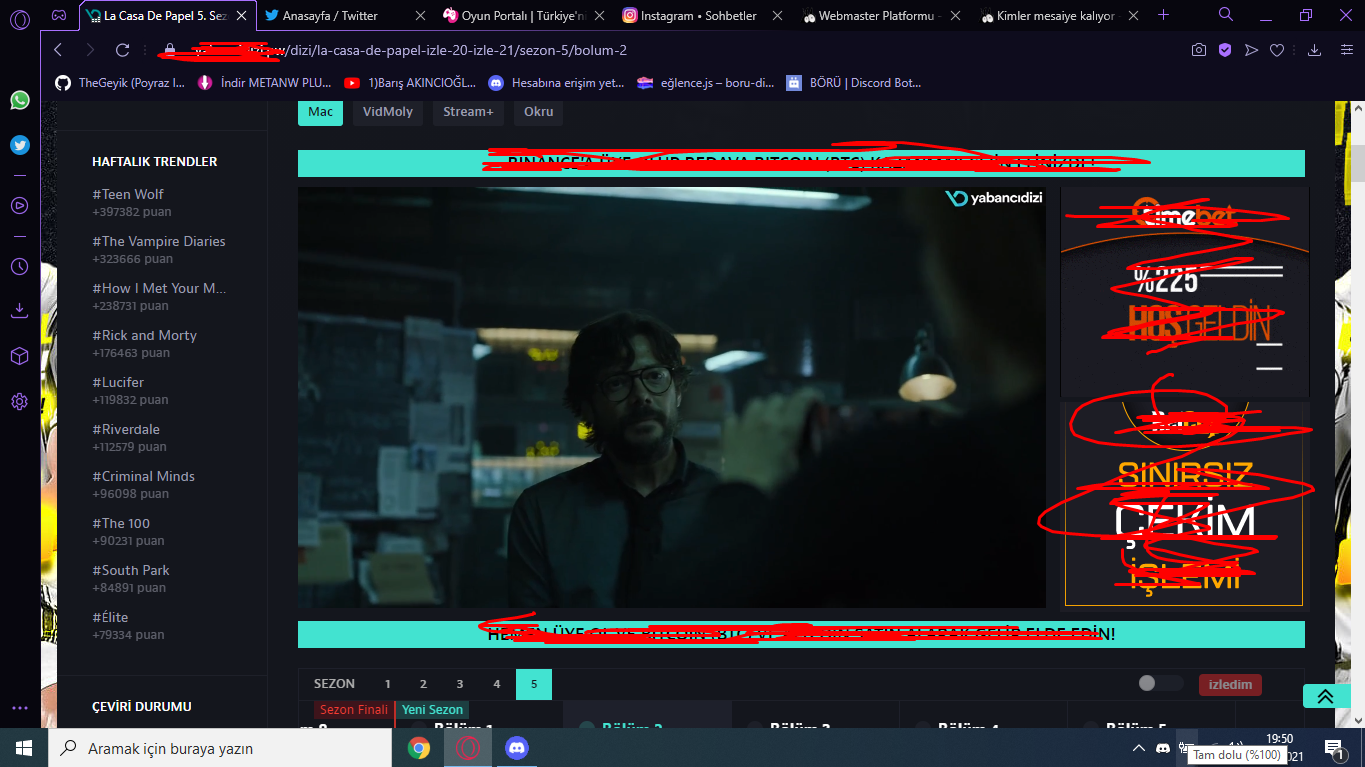Bookmark page with the heart icon
Viewport: 1365px width, 767px height.
click(x=1277, y=50)
